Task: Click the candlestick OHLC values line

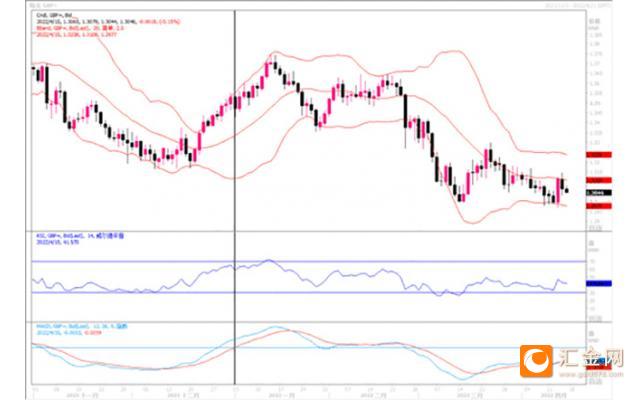Action: tap(108, 22)
